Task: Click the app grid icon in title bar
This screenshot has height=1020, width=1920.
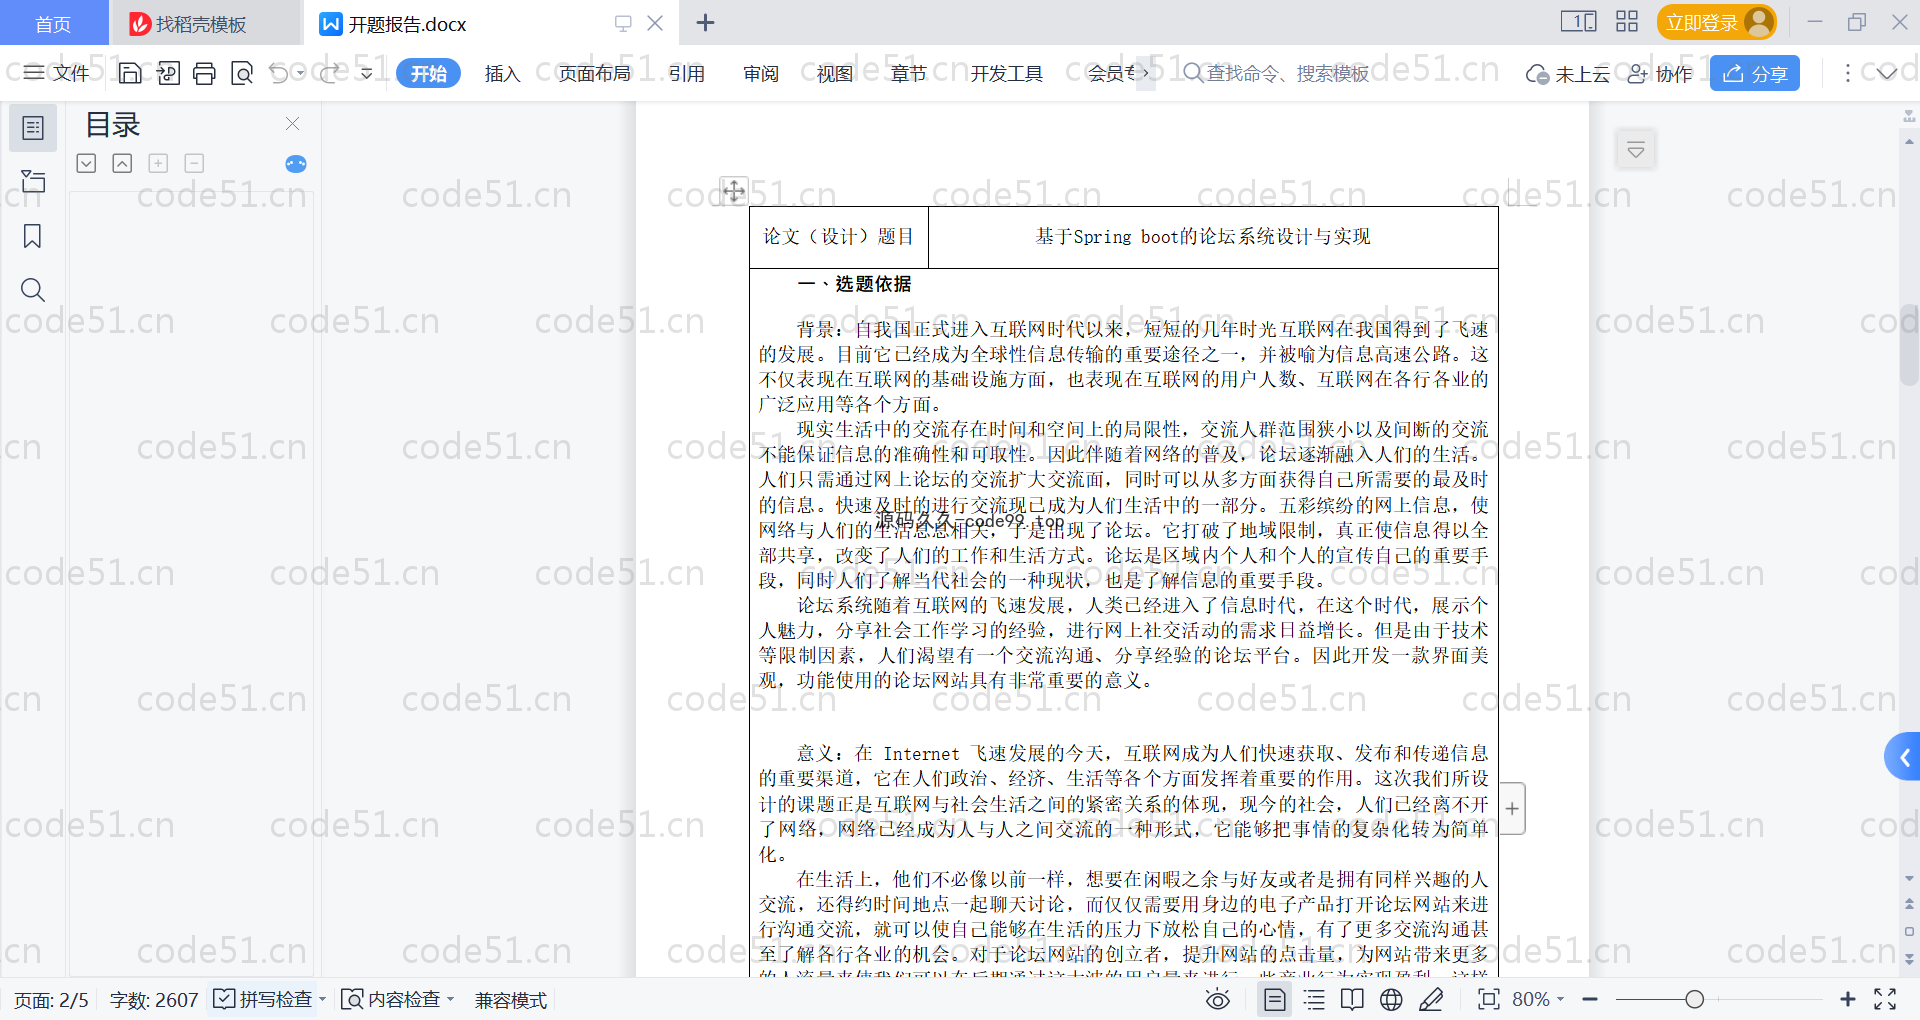Action: point(1627,22)
